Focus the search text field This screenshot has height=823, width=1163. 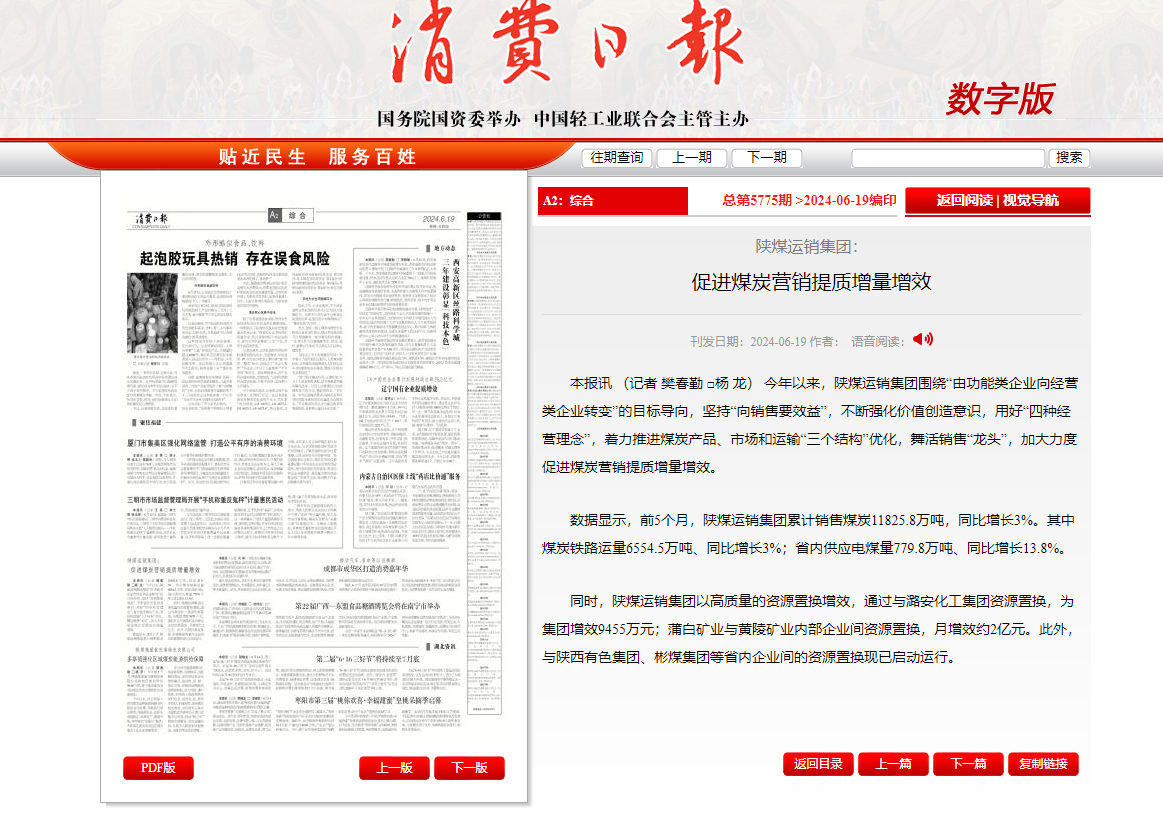[x=948, y=158]
